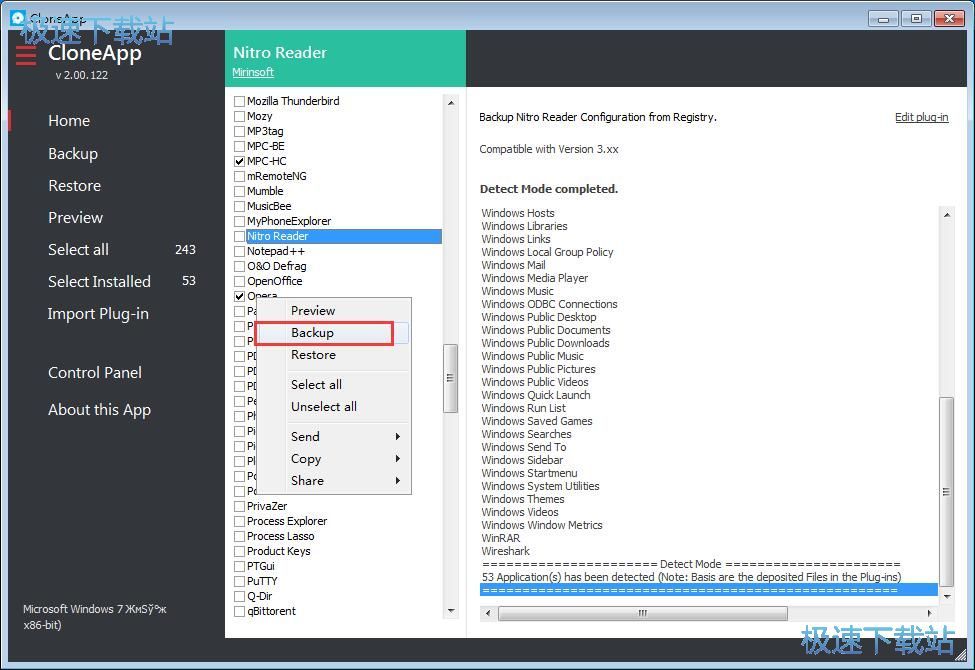Select the PTGui list entry

261,566
